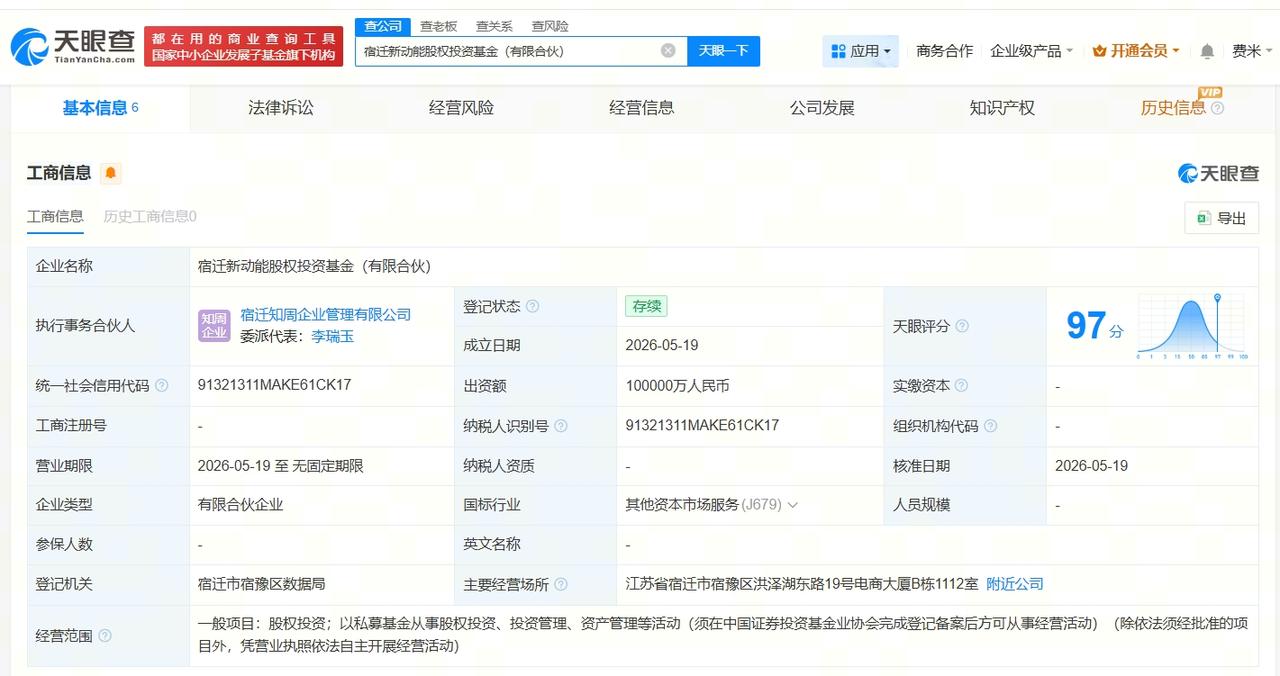The width and height of the screenshot is (1280, 676).
Task: Open the 宿迁知周企业管理有限公司 link
Action: pos(326,314)
